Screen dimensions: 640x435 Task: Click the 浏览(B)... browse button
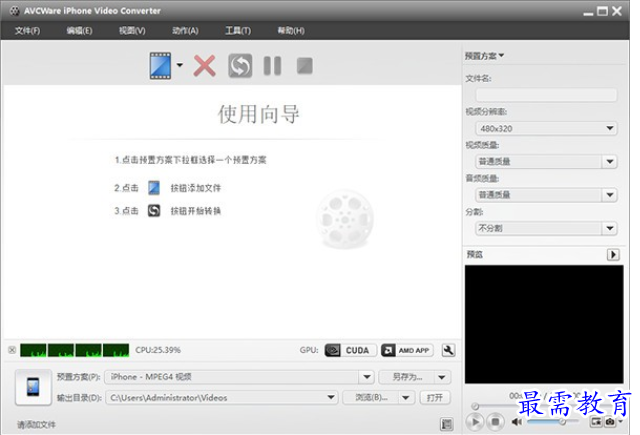371,397
